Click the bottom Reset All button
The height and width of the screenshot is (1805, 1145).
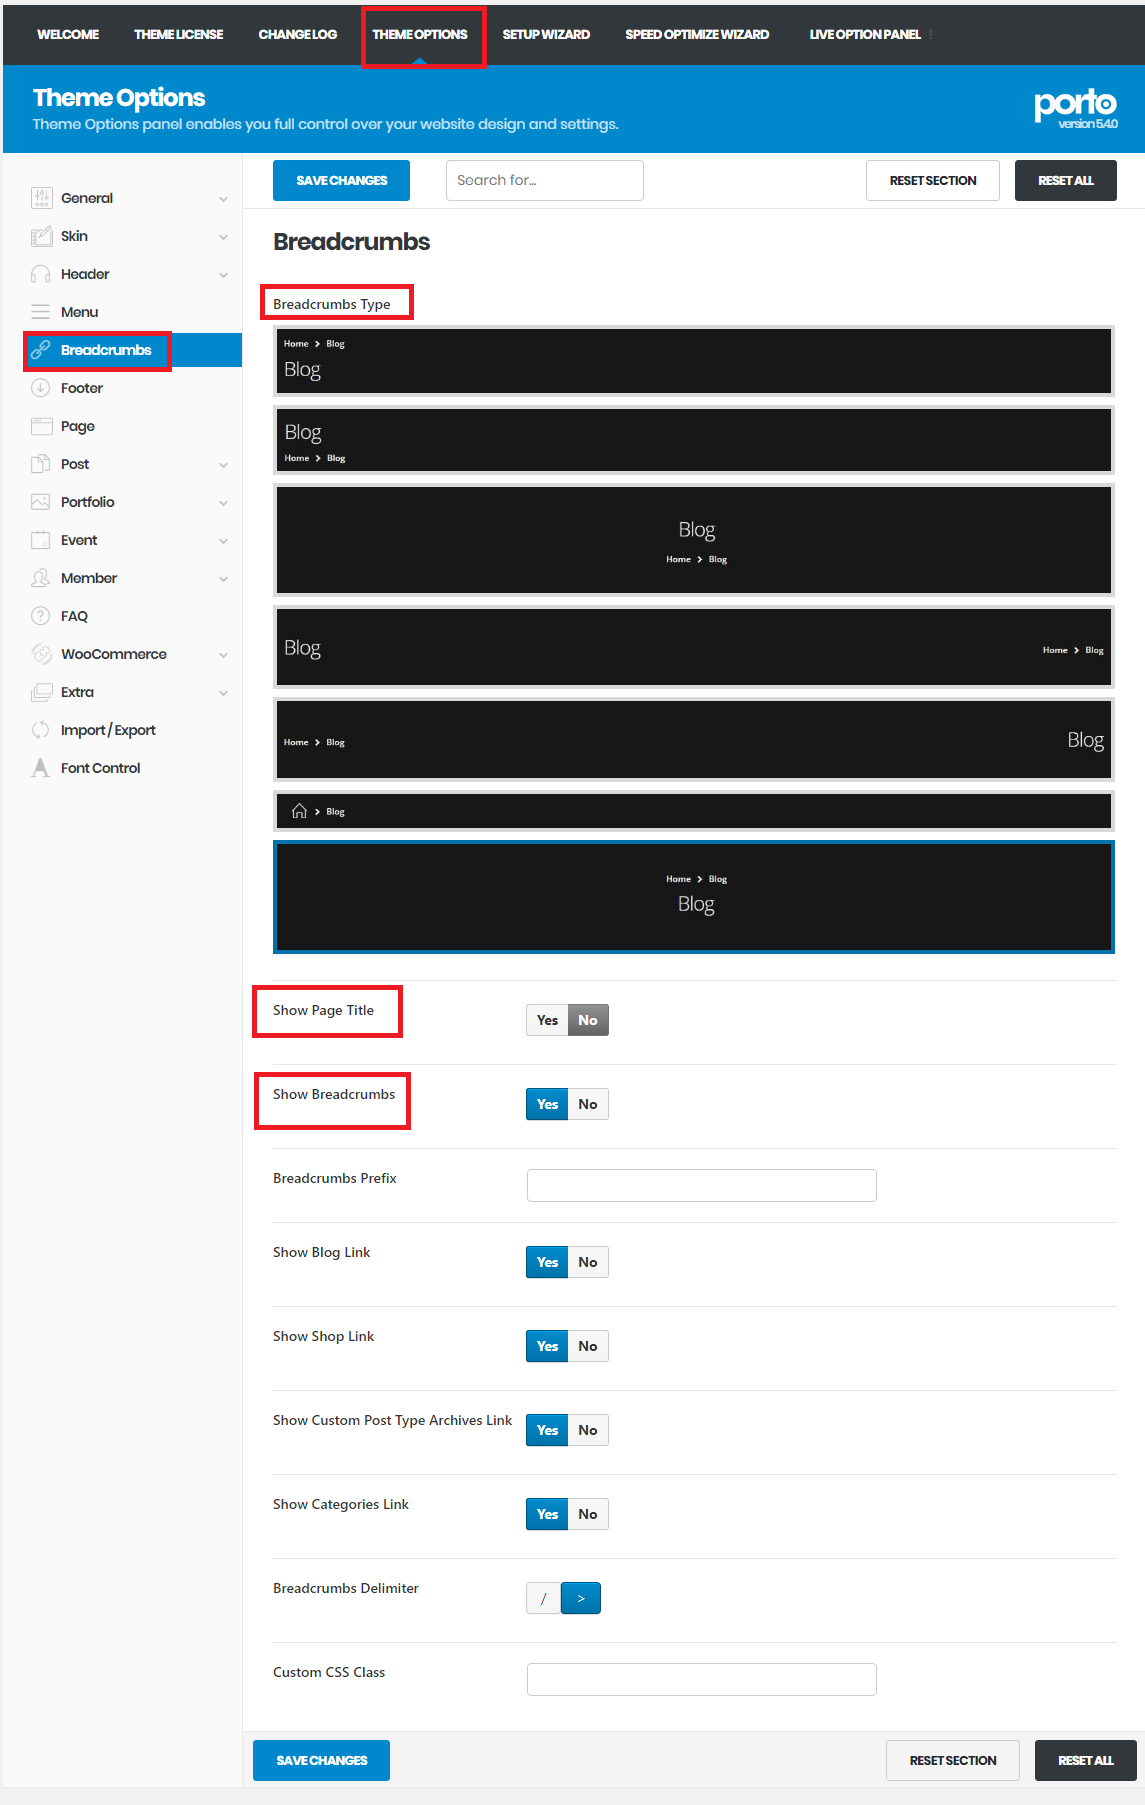(1086, 1760)
